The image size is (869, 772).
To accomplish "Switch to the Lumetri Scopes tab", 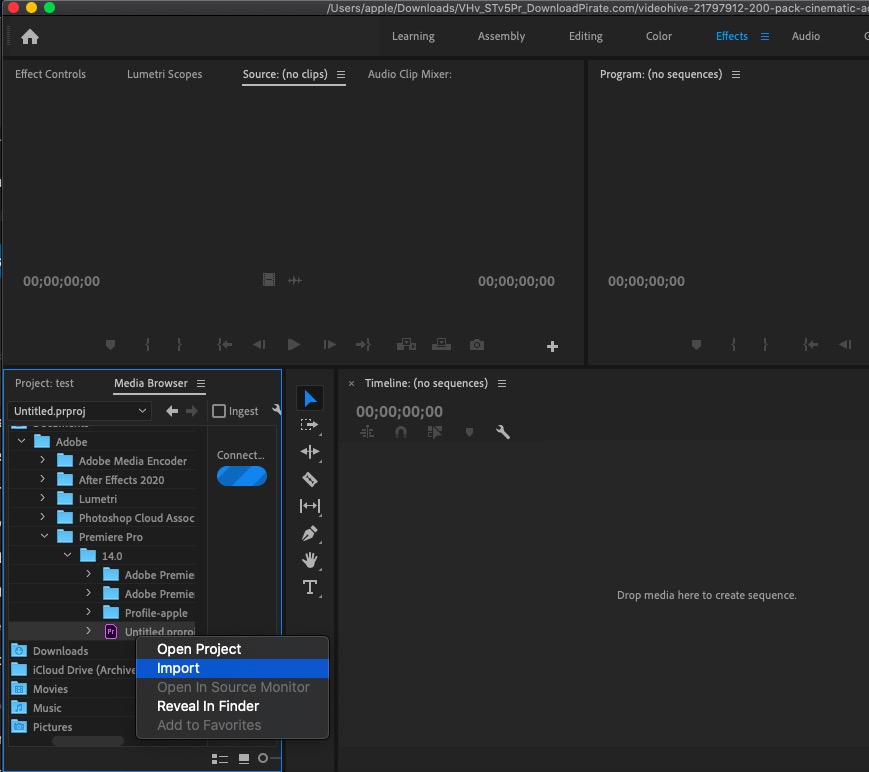I will pyautogui.click(x=165, y=74).
